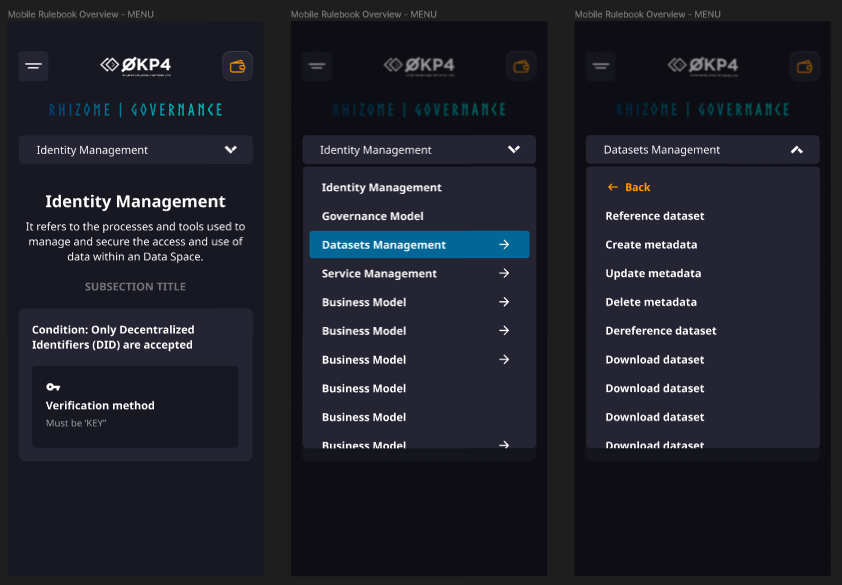Select highlighted Datasets Management menu item
The width and height of the screenshot is (842, 585).
[419, 244]
